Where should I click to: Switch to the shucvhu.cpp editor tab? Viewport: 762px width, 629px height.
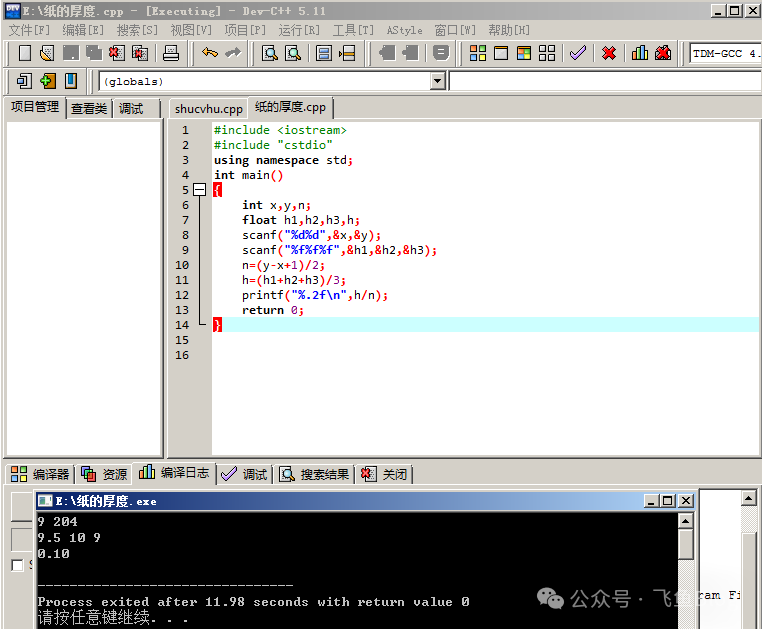tap(208, 108)
